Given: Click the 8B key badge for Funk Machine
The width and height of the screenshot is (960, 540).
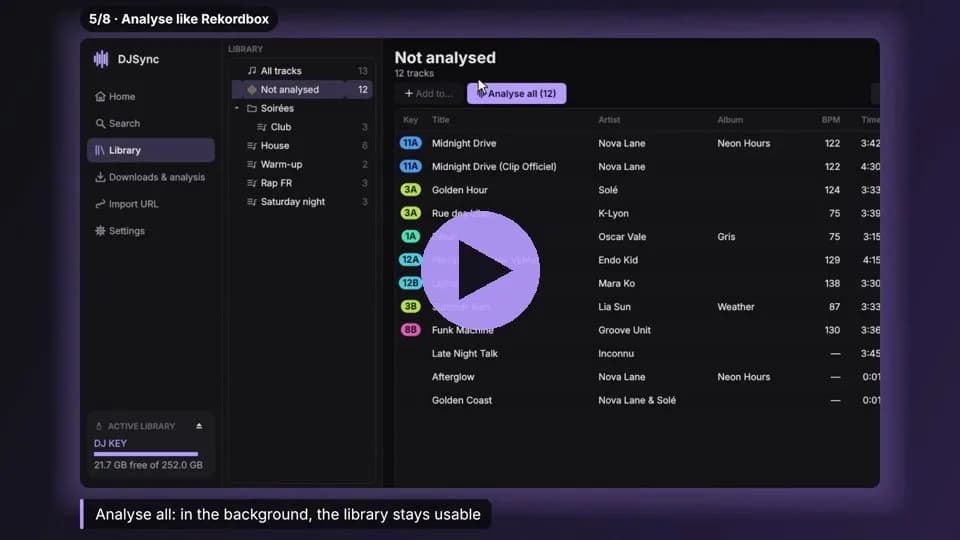Looking at the screenshot, I should (410, 330).
